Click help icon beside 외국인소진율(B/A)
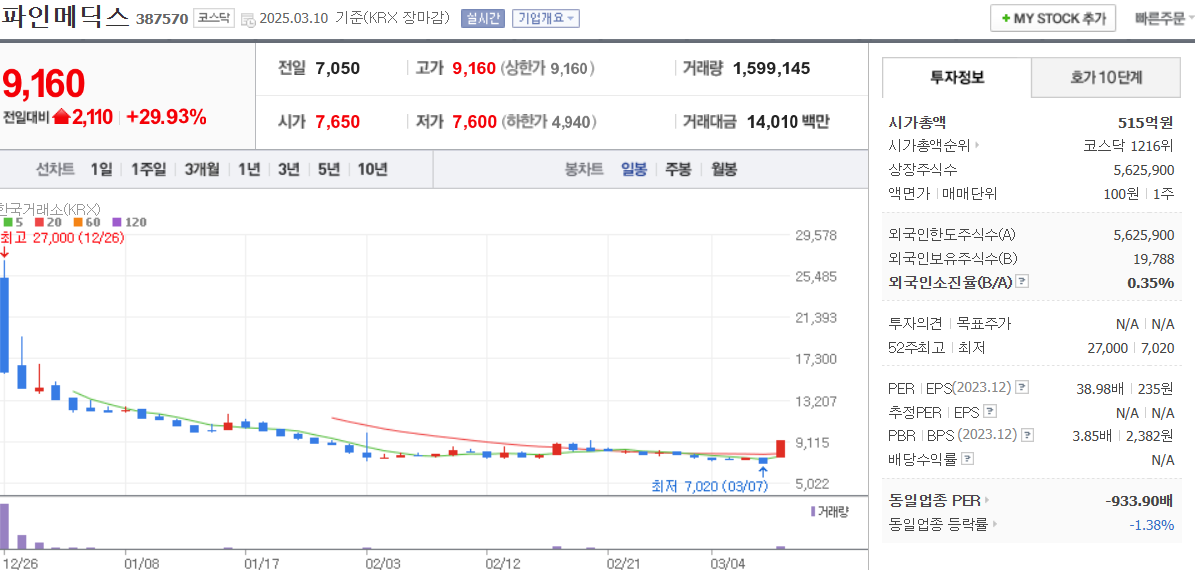 [1021, 282]
